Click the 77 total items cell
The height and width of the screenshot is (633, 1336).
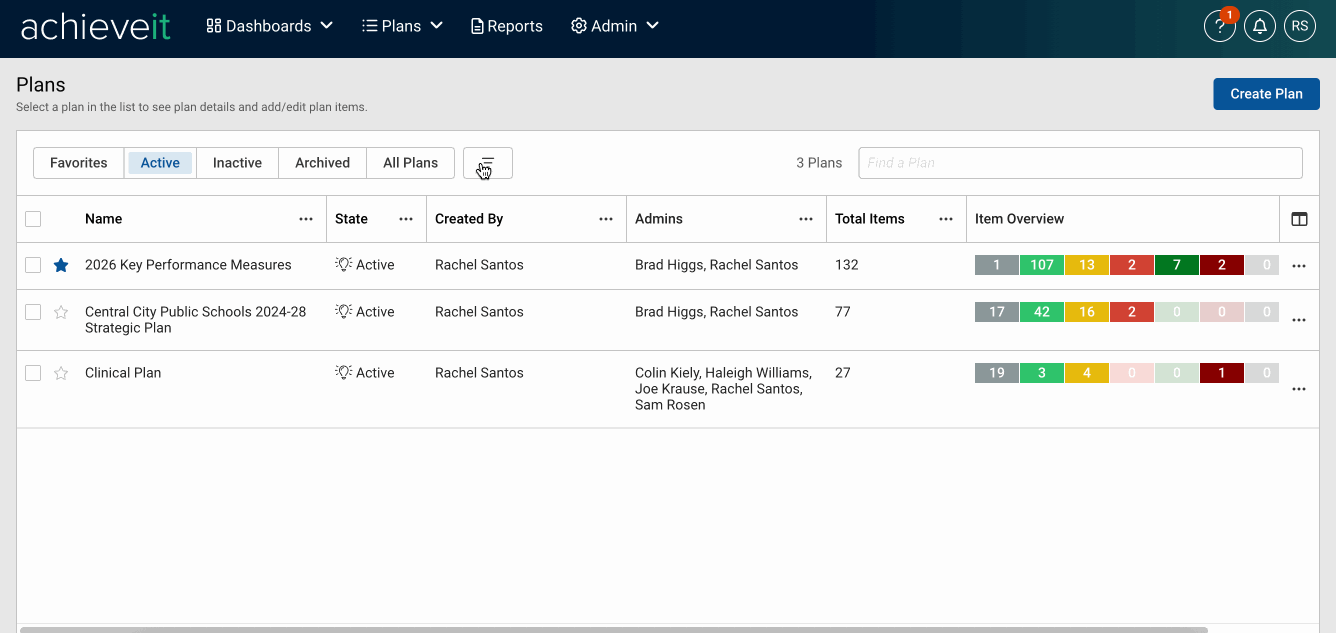843,312
